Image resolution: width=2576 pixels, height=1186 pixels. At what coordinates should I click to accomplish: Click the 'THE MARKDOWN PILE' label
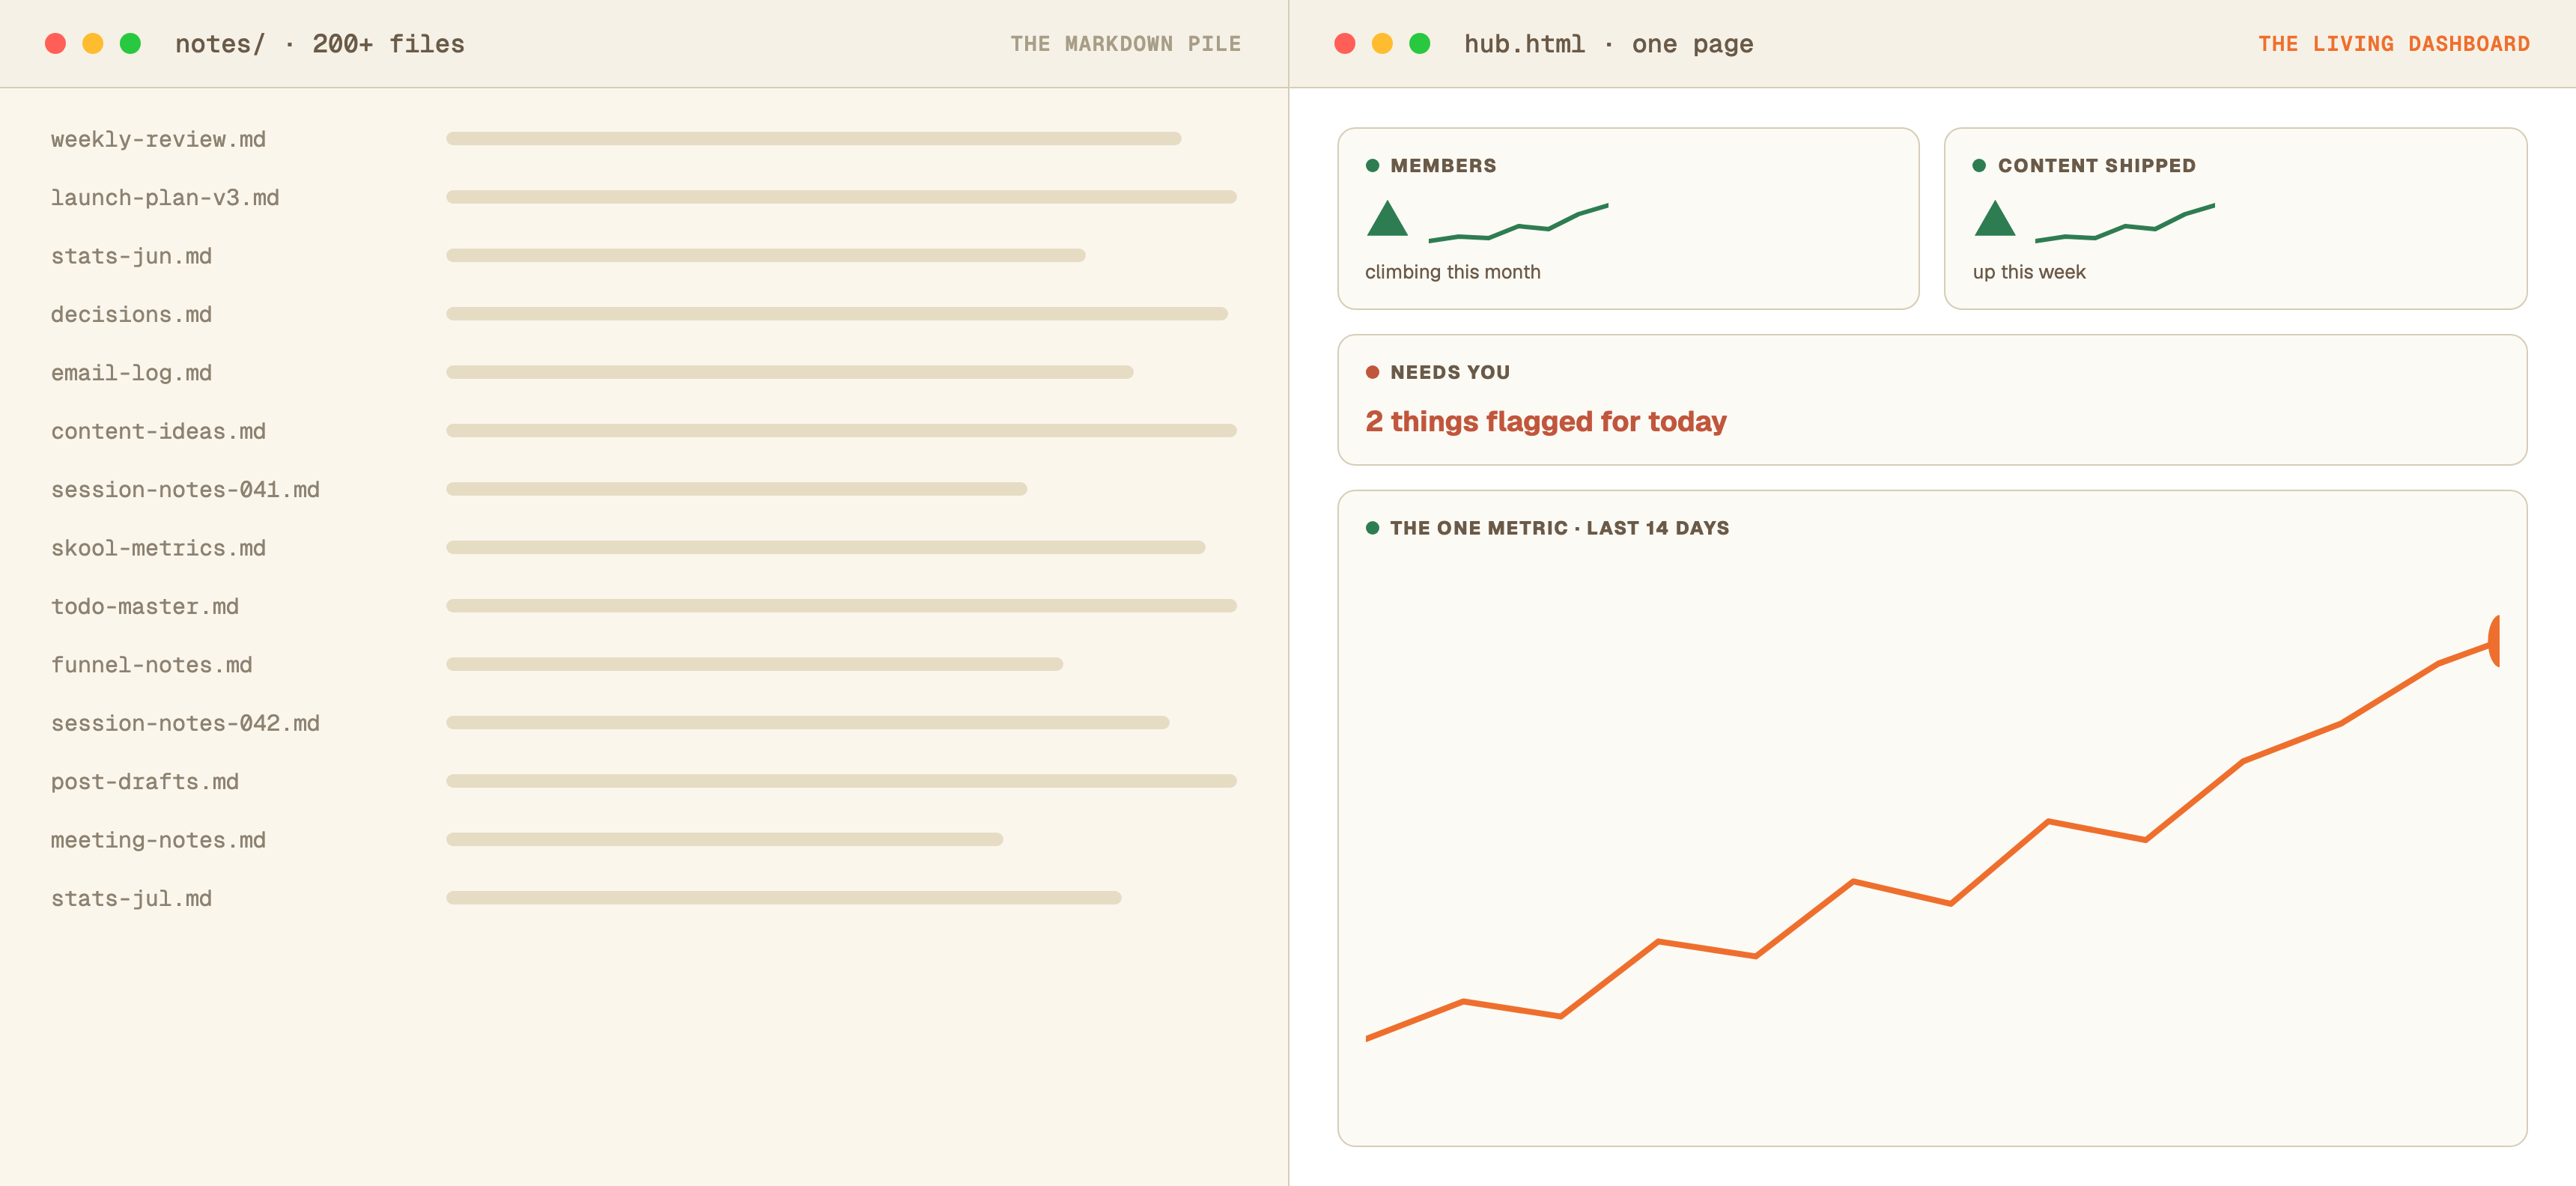[x=1125, y=44]
